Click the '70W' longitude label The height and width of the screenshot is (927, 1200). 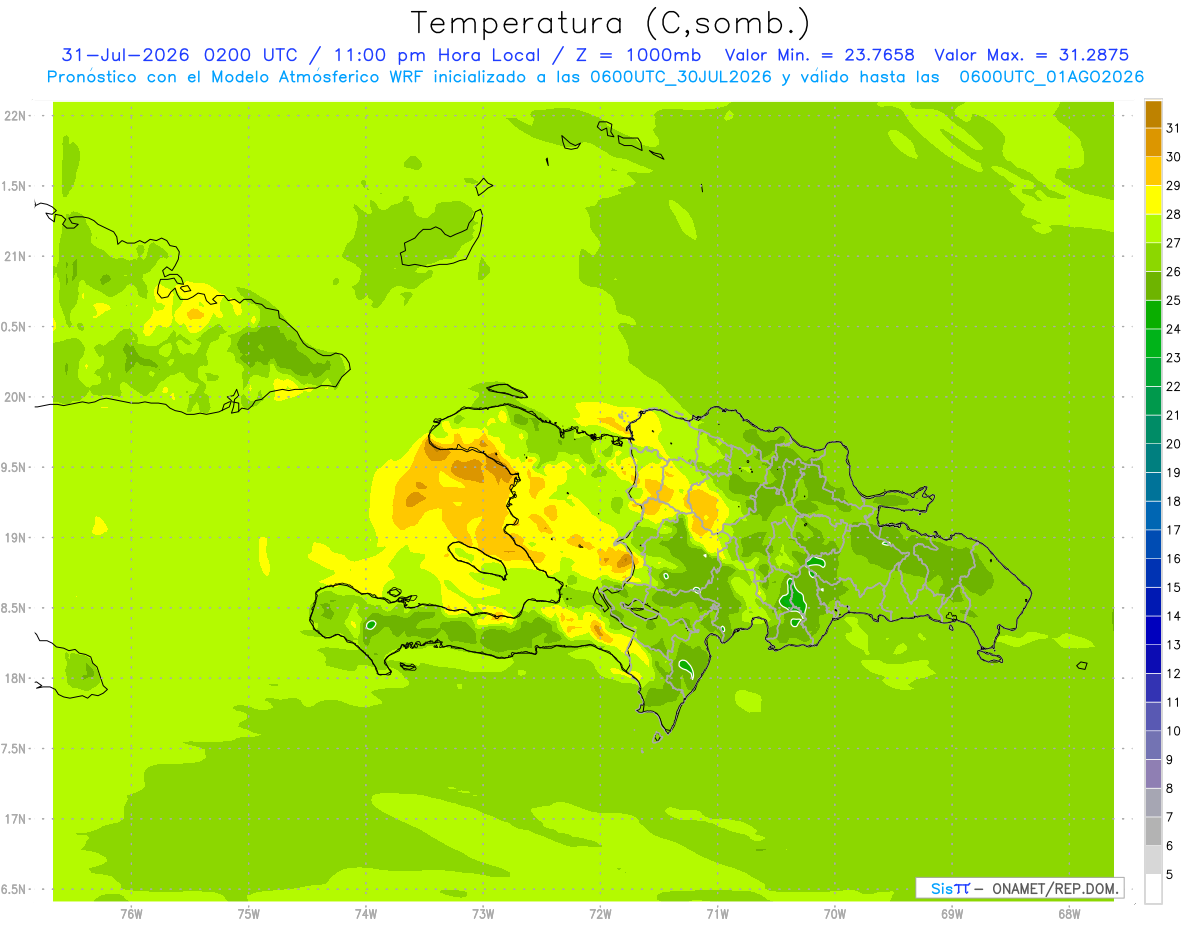[834, 914]
